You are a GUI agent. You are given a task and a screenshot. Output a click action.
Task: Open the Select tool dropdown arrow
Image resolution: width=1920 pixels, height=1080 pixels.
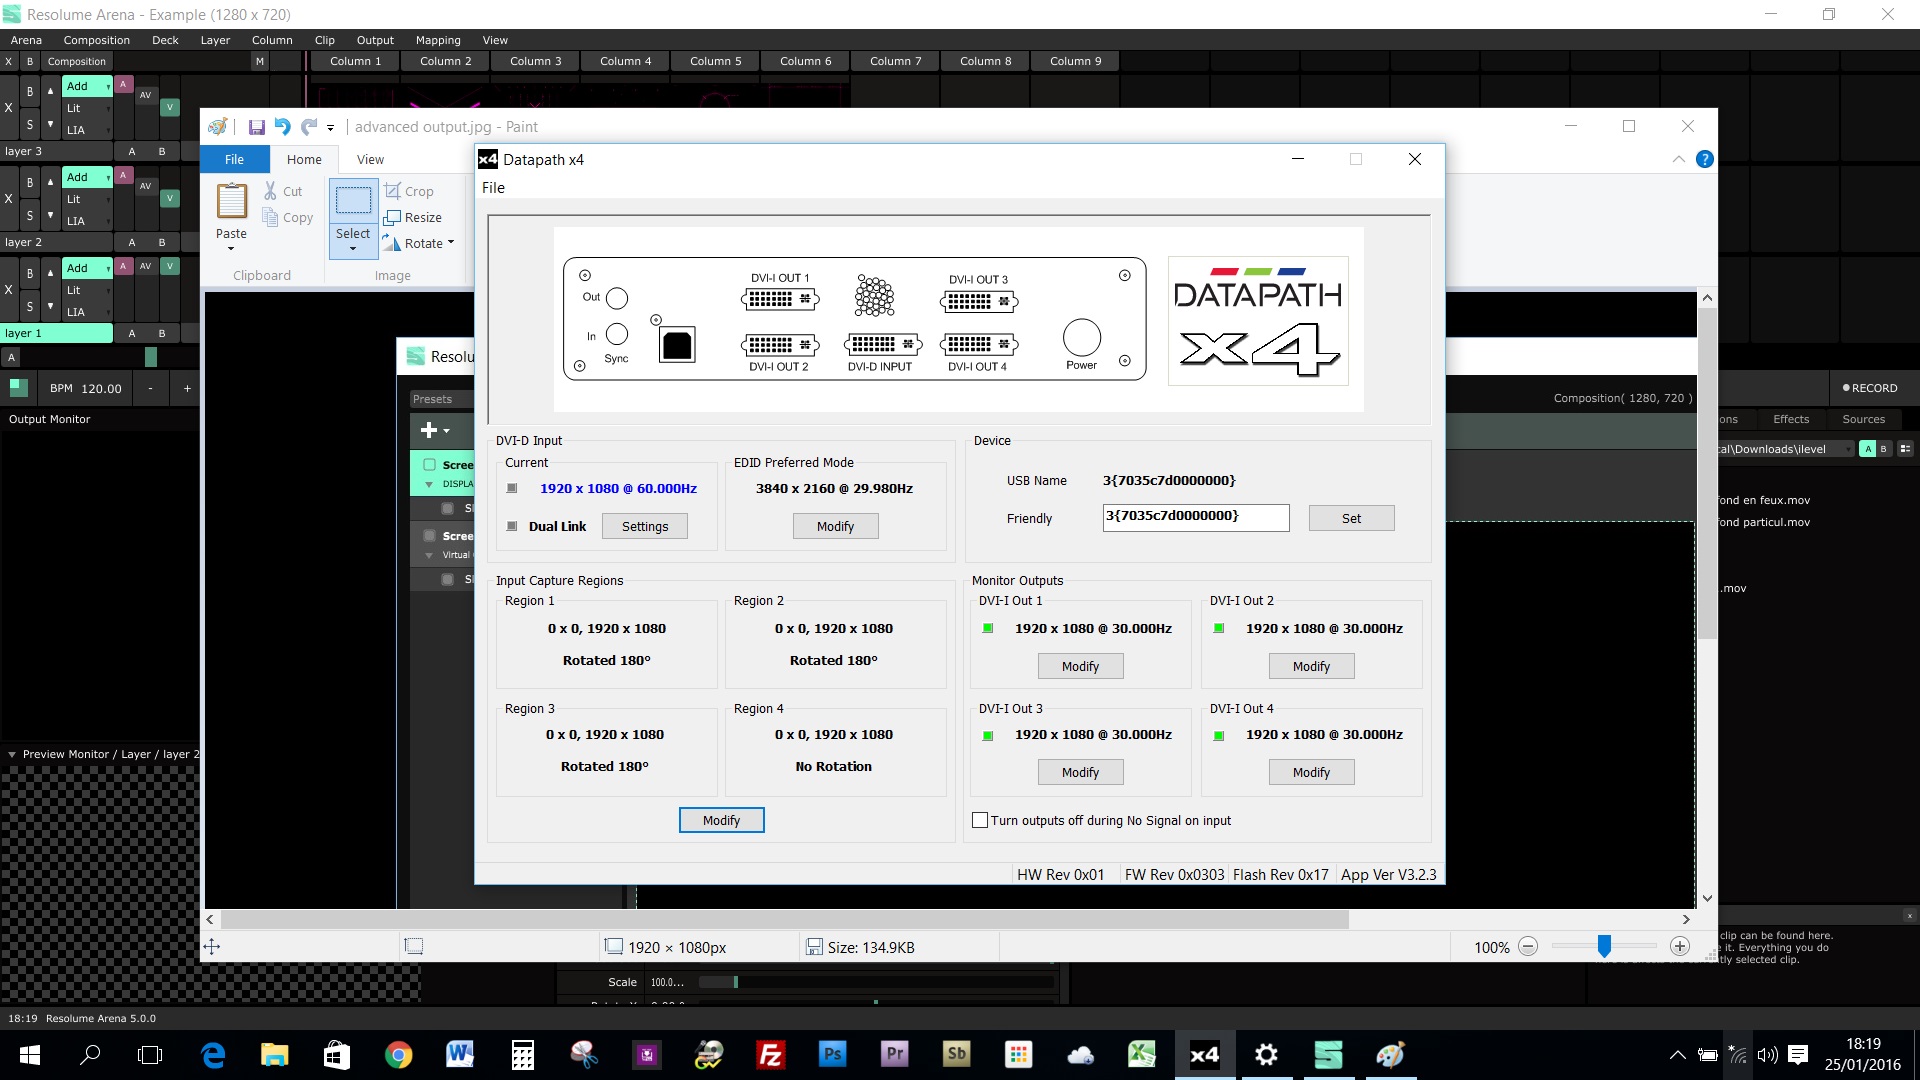tap(353, 248)
